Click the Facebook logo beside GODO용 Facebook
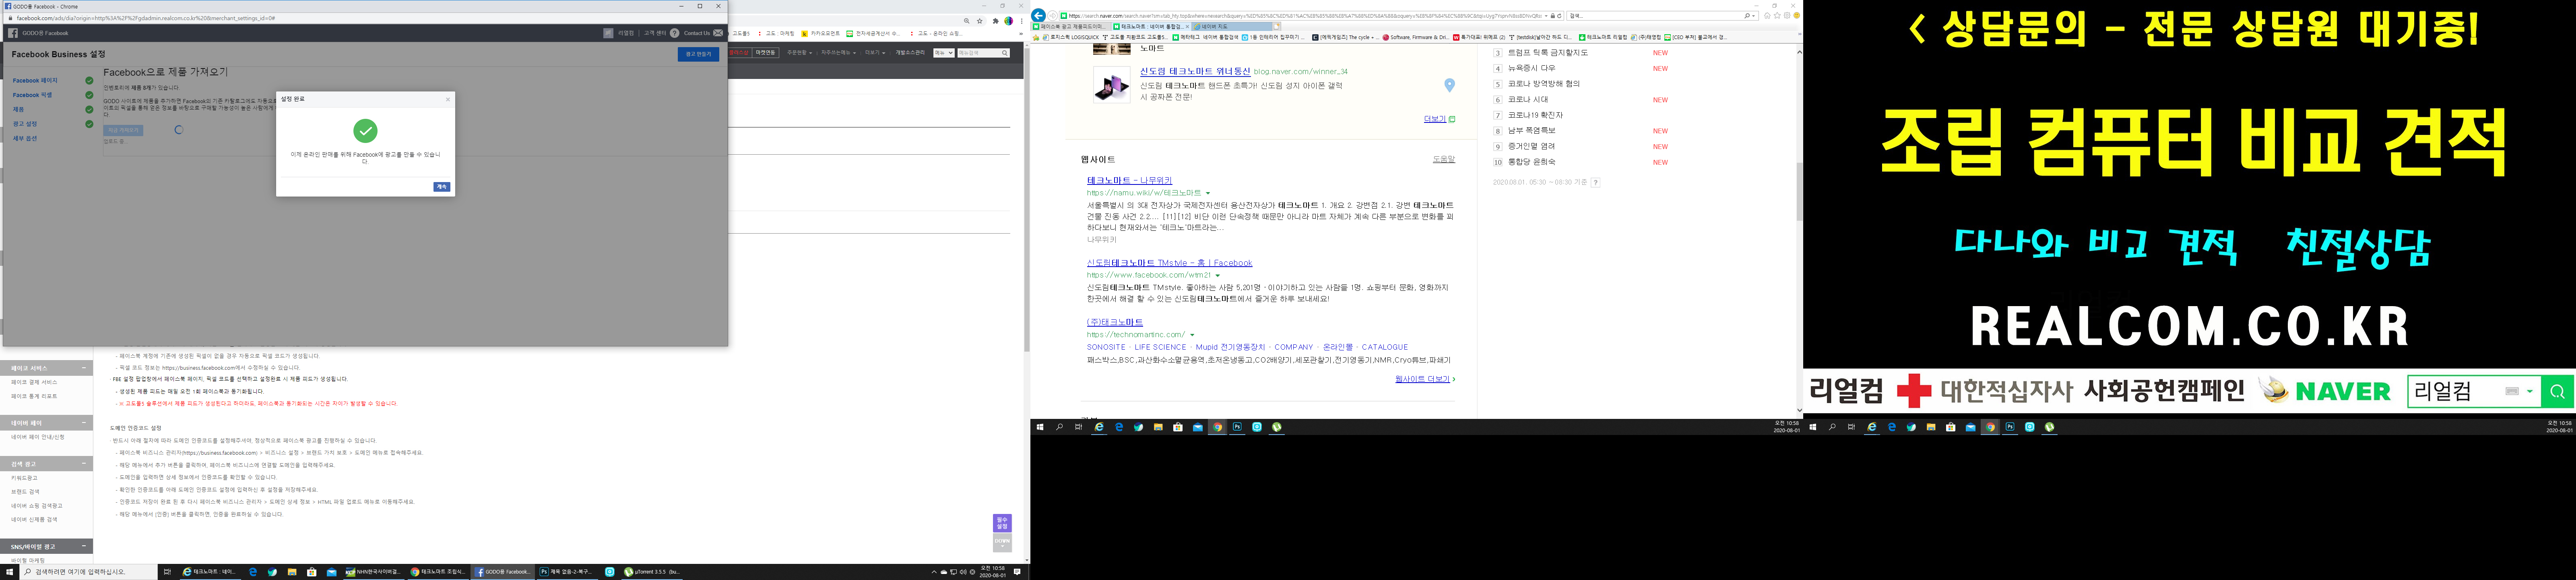The image size is (2576, 580). coord(13,33)
